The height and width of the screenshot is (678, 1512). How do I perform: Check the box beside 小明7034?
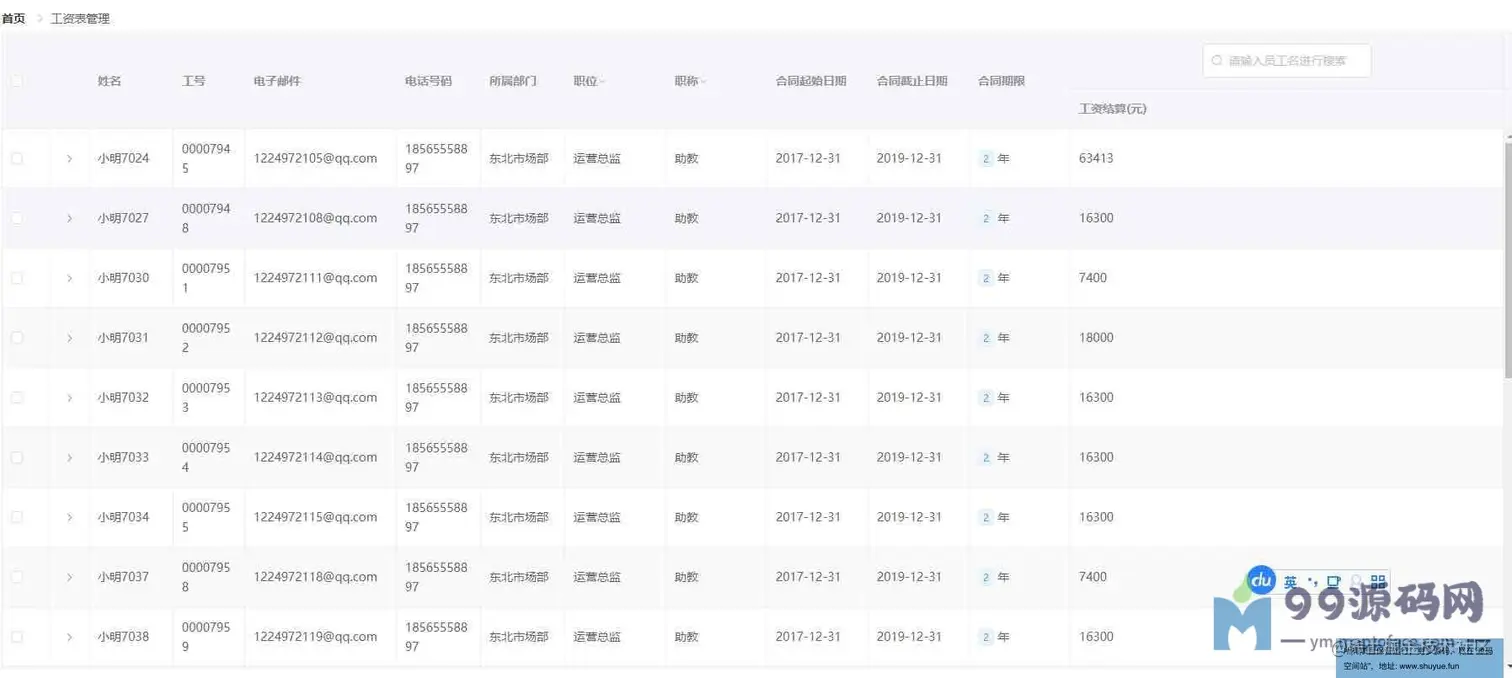[x=17, y=517]
